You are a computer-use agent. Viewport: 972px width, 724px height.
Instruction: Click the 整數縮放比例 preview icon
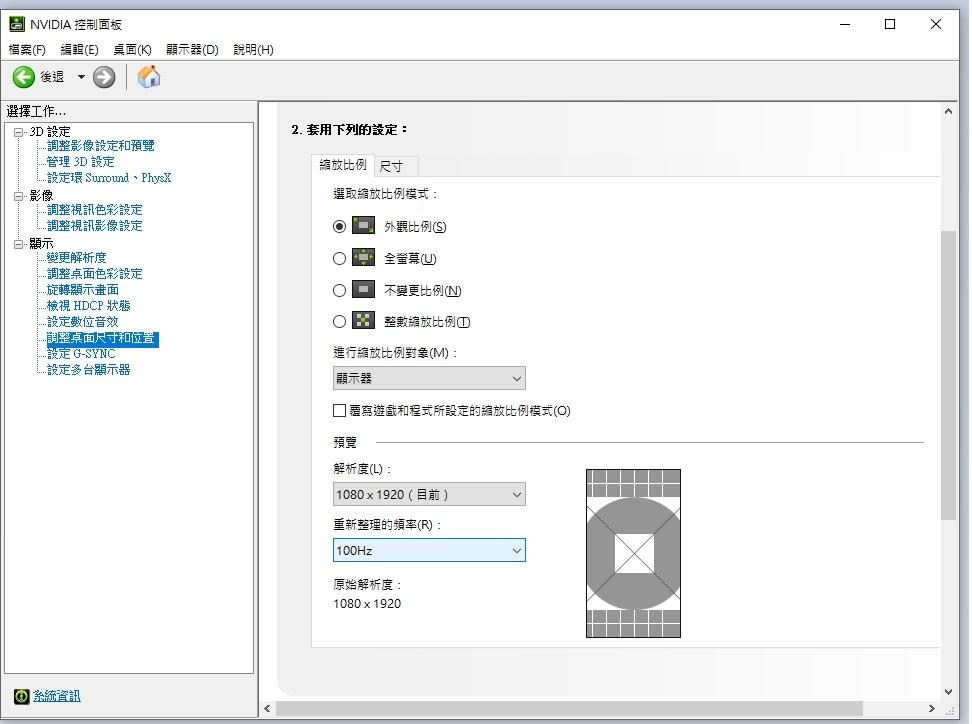363,321
